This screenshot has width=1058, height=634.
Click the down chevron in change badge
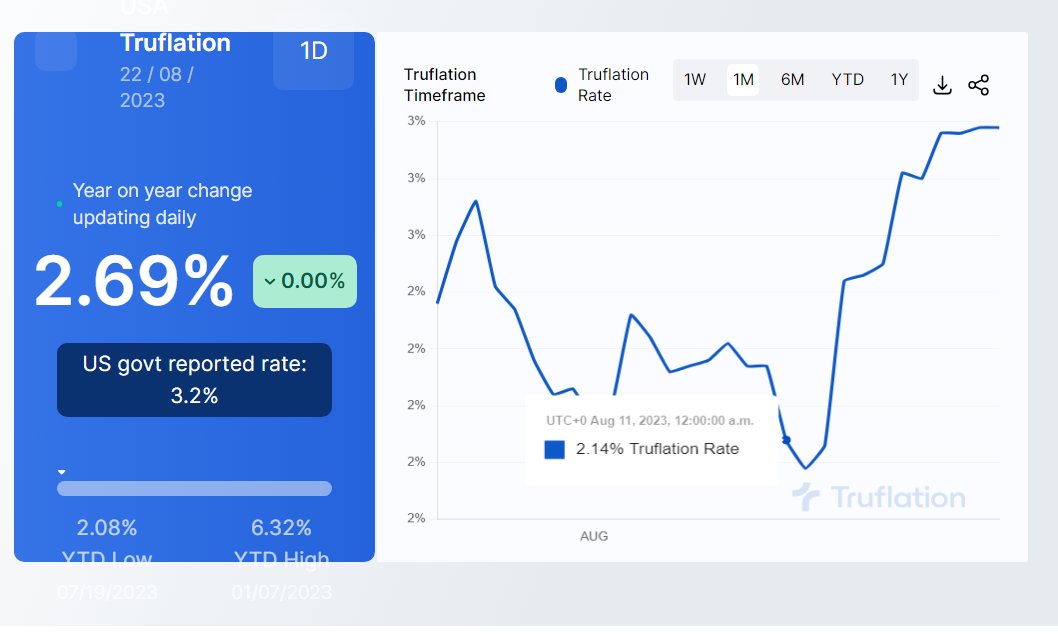point(270,281)
